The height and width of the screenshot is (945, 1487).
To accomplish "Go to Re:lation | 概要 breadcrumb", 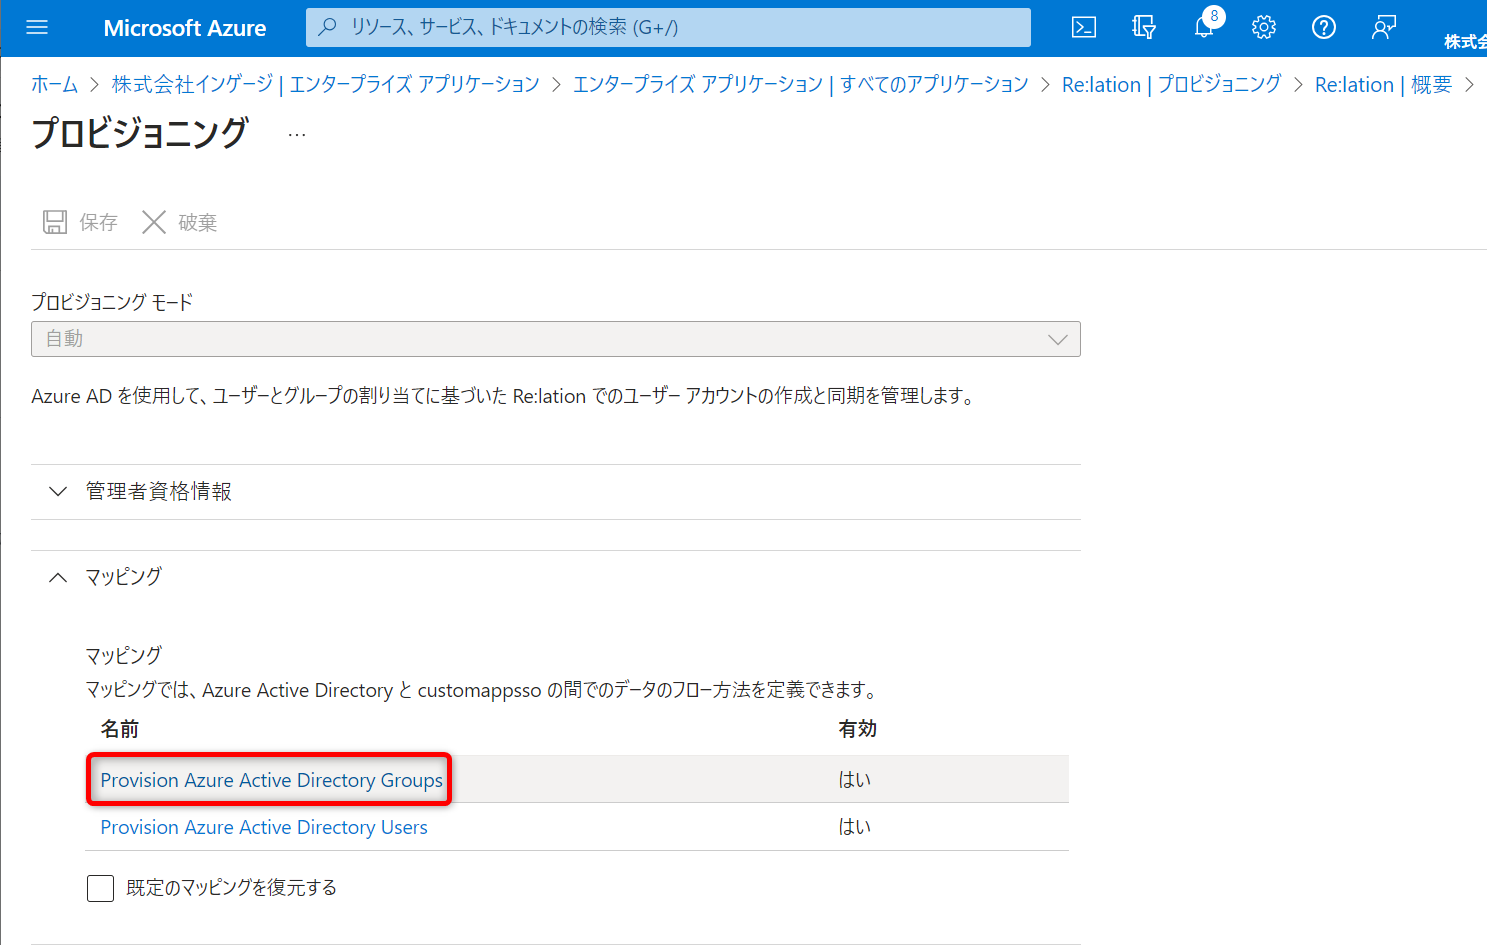I will coord(1383,85).
